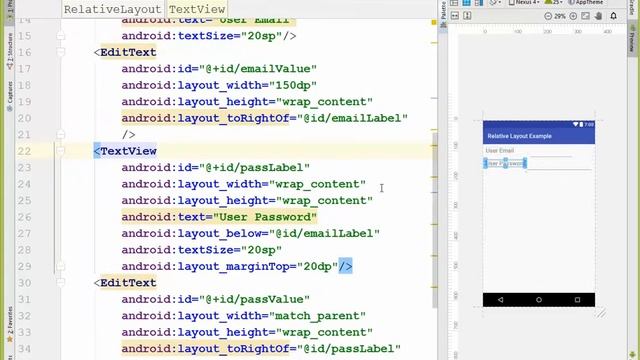
Task: Open the Nexus 4 device dropdown
Action: coord(524,2)
